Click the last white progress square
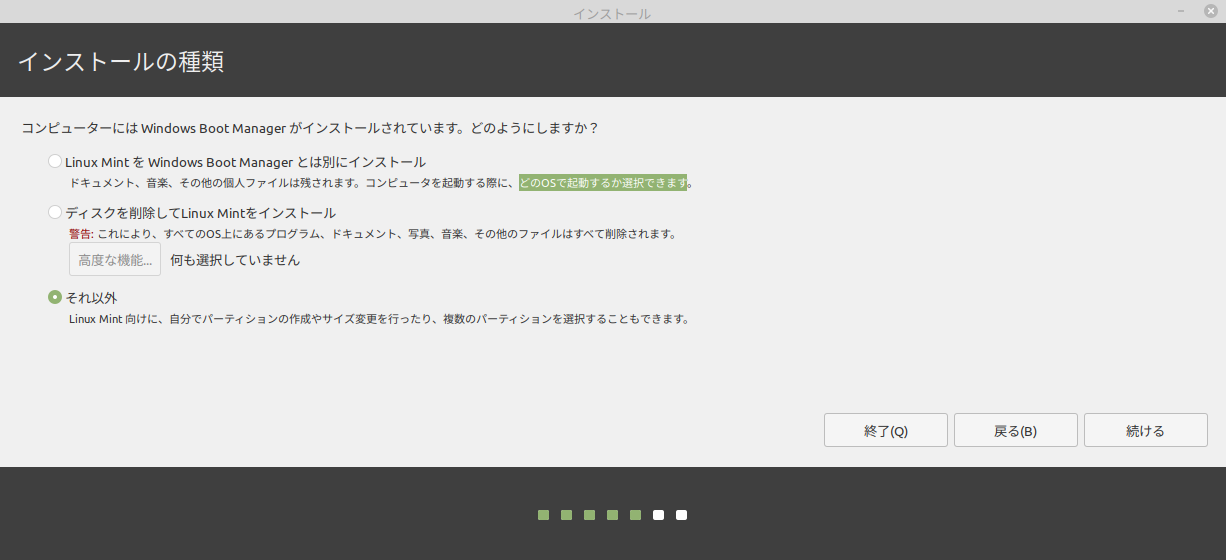The image size is (1226, 560). (x=682, y=515)
